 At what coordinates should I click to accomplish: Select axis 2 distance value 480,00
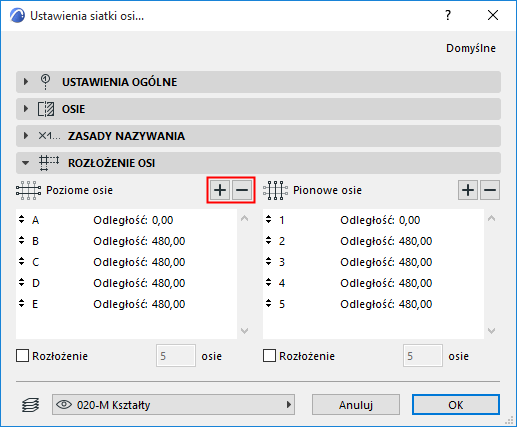(416, 241)
